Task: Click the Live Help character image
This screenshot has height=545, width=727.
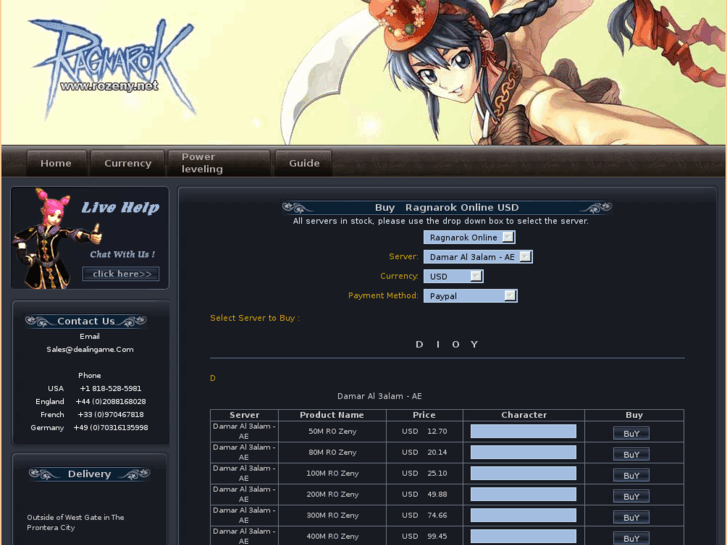Action: [x=57, y=238]
